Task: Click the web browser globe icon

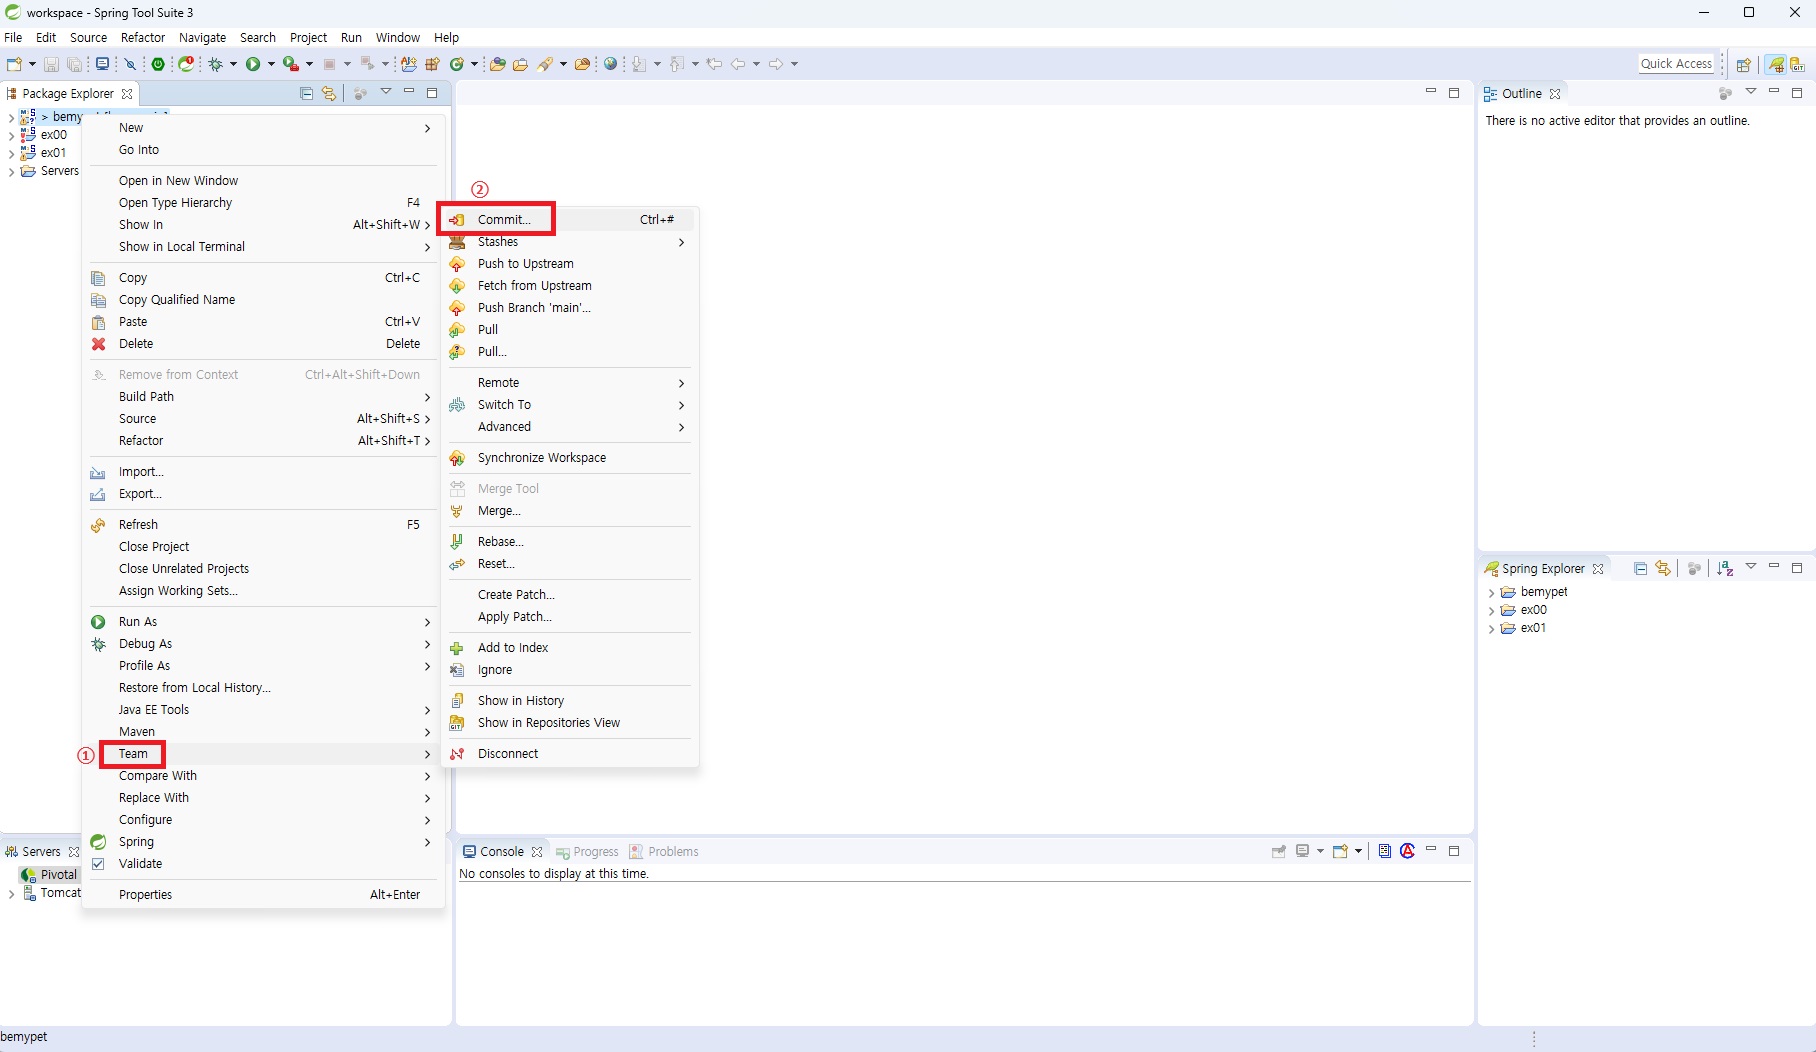Action: pyautogui.click(x=610, y=64)
